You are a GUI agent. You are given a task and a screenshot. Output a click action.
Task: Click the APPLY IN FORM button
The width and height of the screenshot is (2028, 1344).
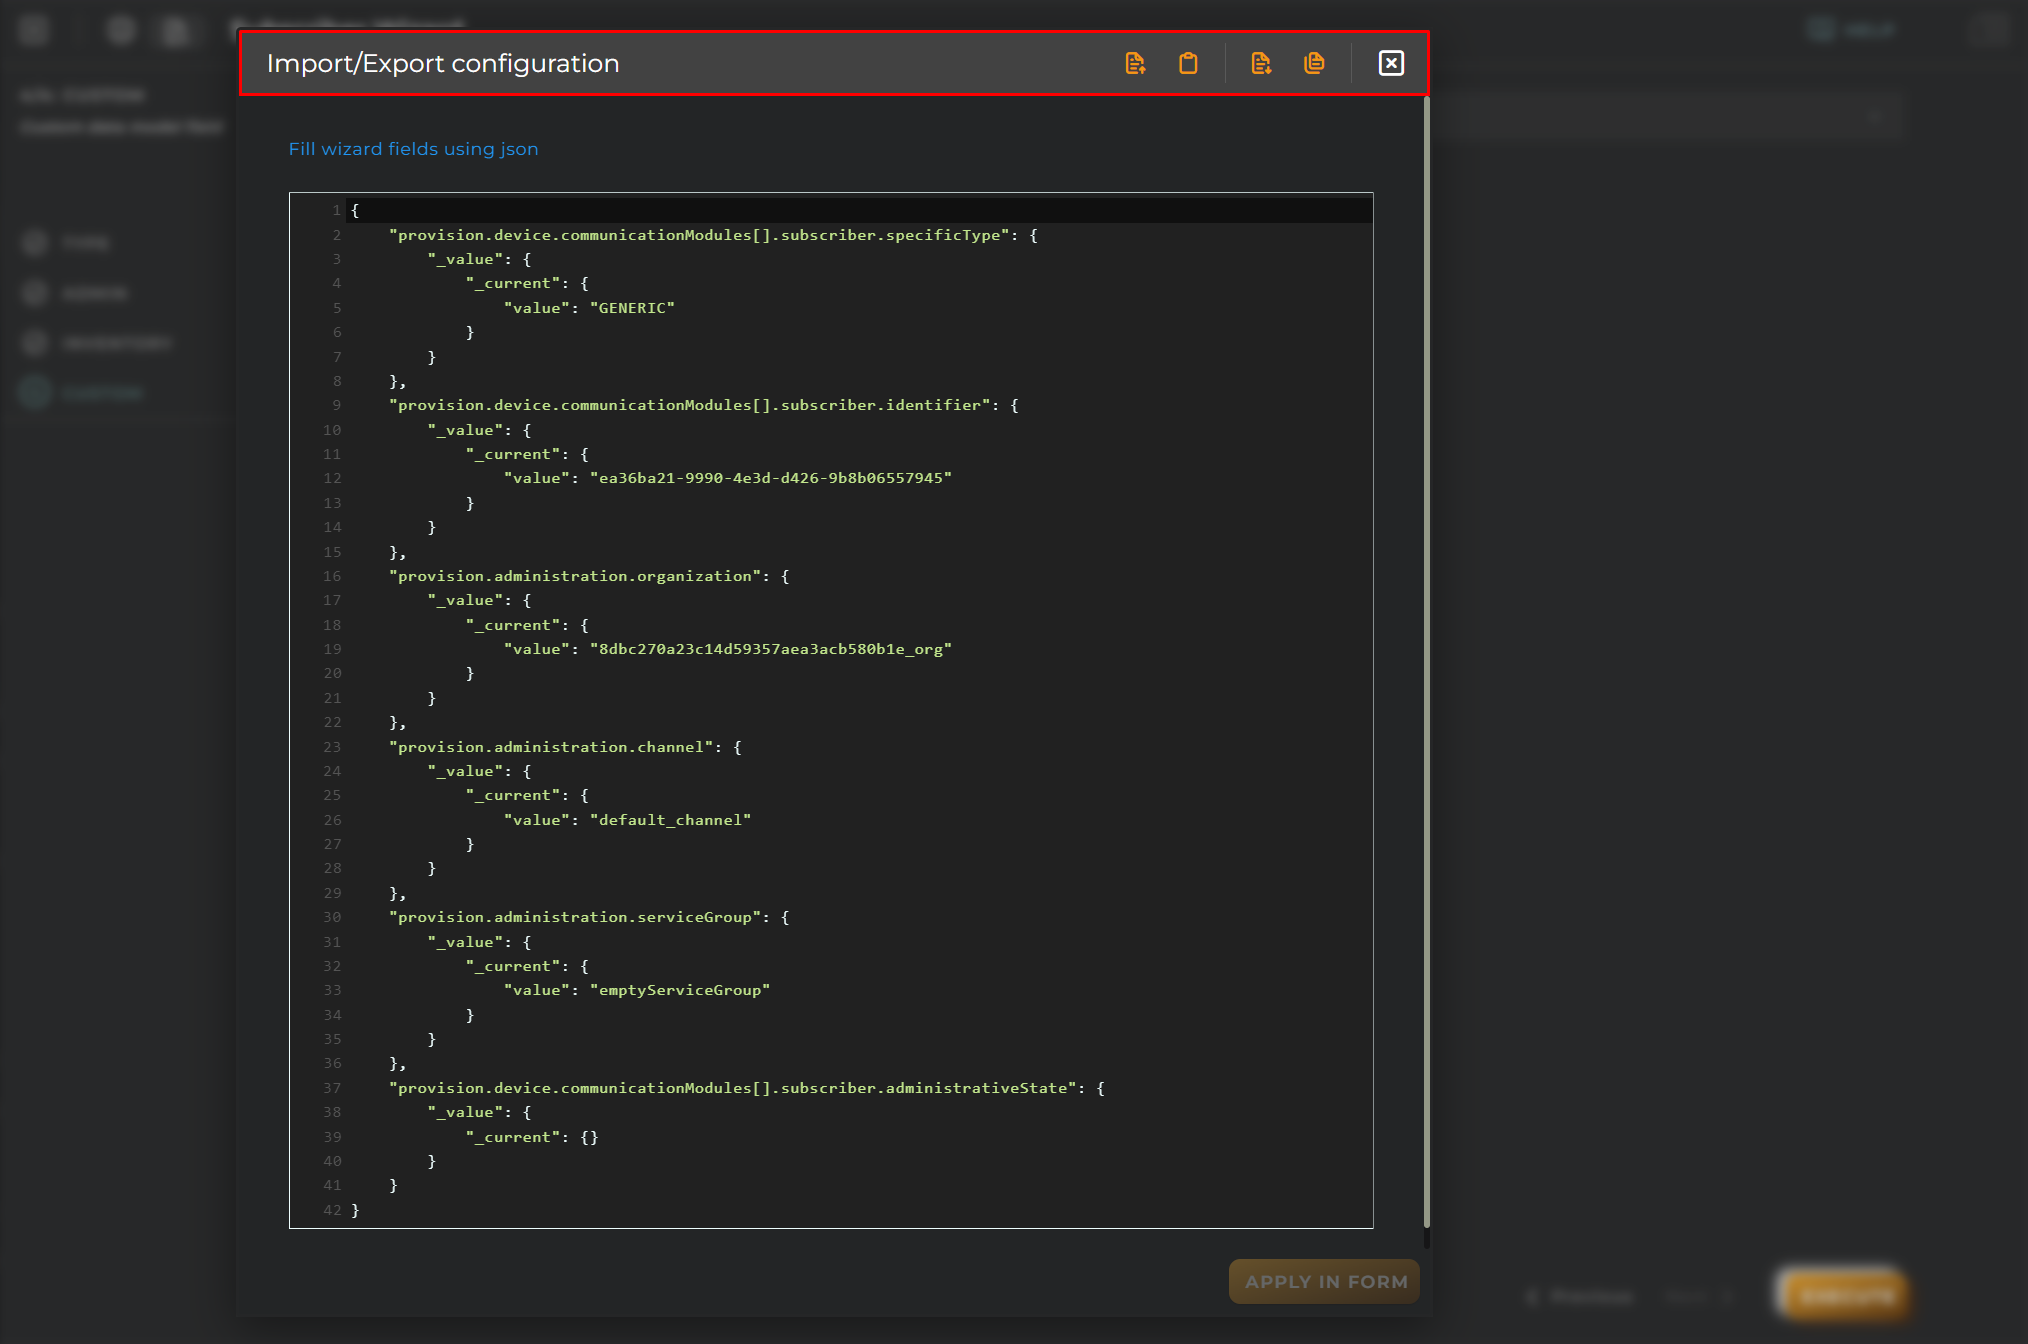(x=1325, y=1281)
